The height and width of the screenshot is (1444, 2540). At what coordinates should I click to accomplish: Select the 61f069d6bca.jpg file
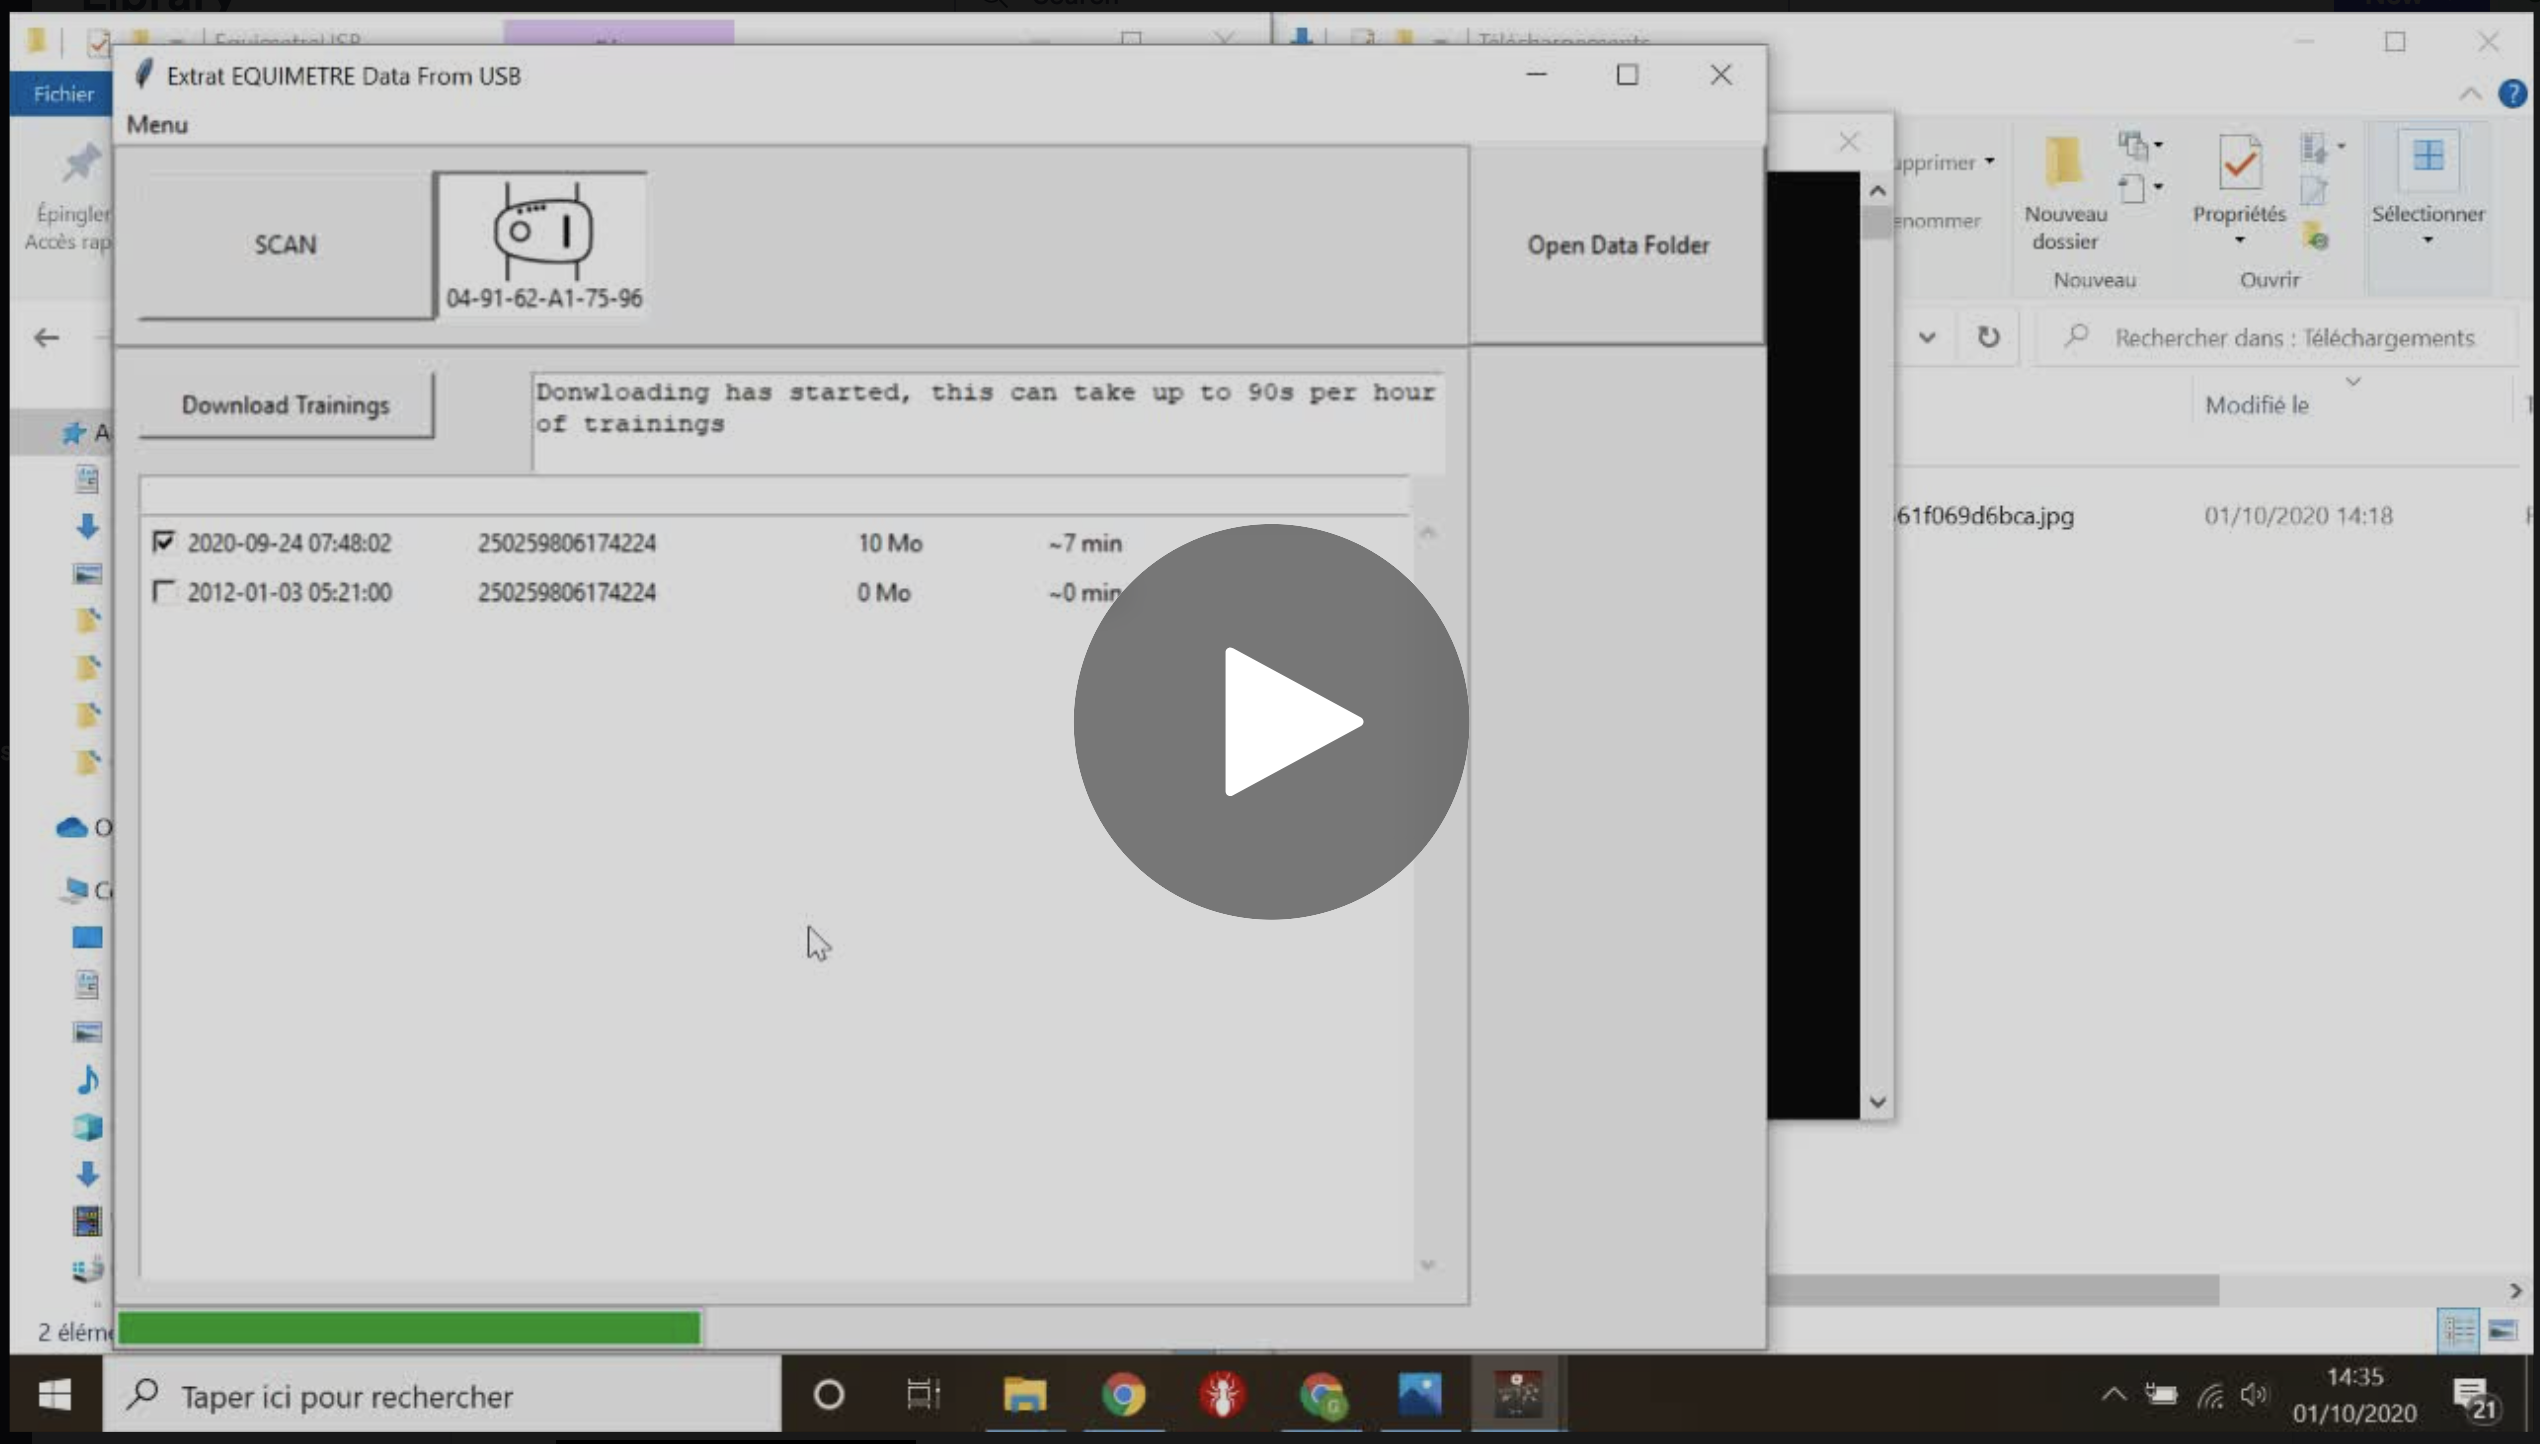[x=1985, y=516]
